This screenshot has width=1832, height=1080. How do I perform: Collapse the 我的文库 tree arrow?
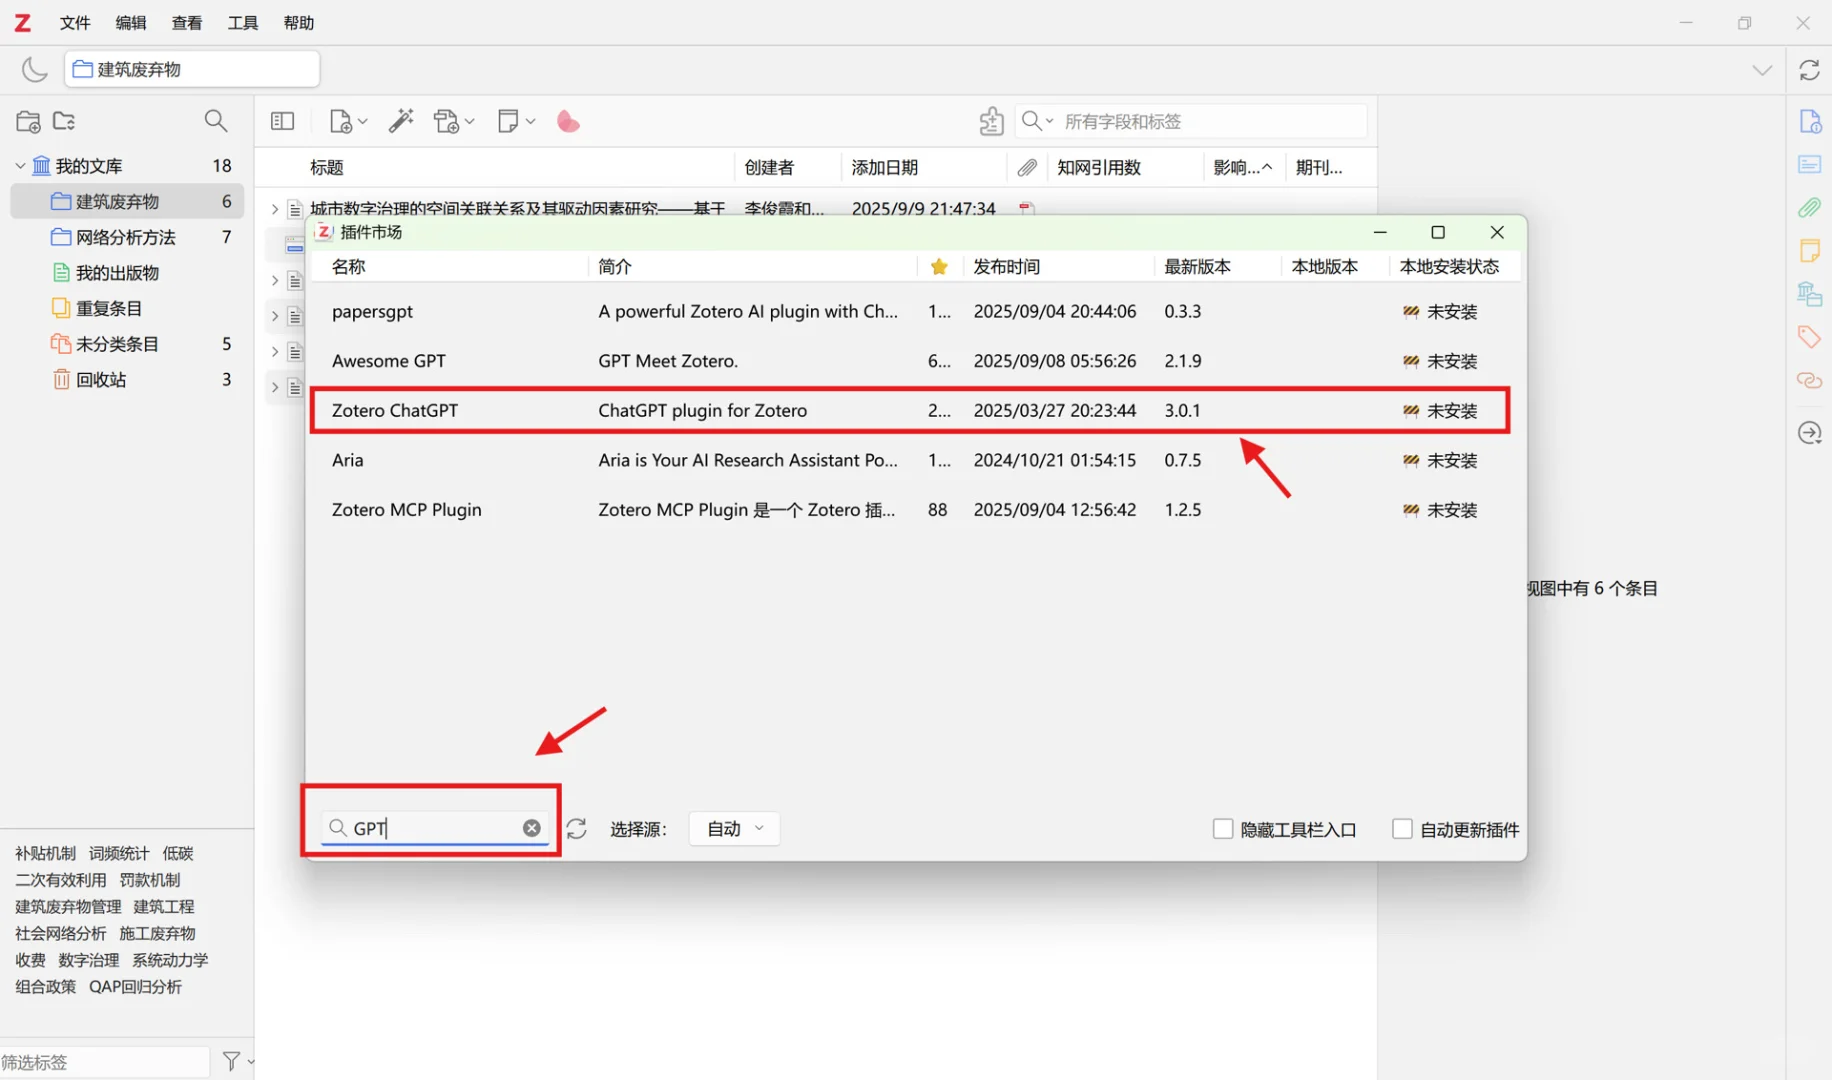click(20, 166)
